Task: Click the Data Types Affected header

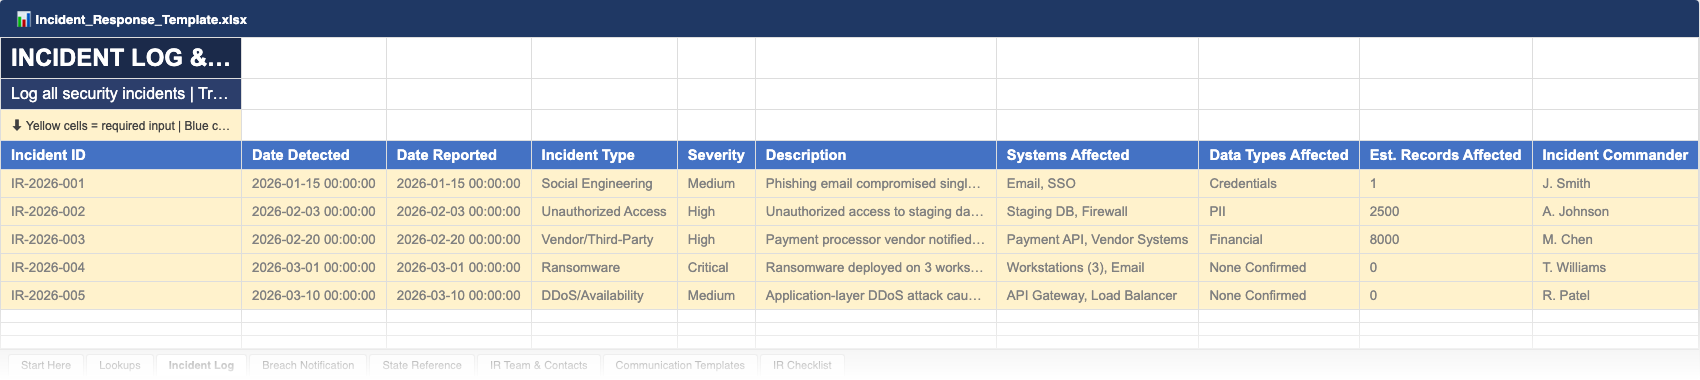Action: click(x=1279, y=155)
